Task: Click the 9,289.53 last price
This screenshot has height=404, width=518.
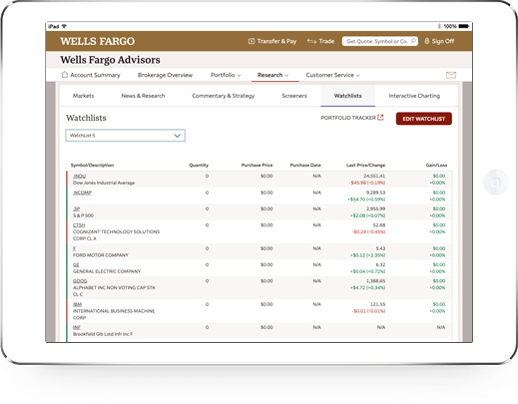Action: coord(375,193)
